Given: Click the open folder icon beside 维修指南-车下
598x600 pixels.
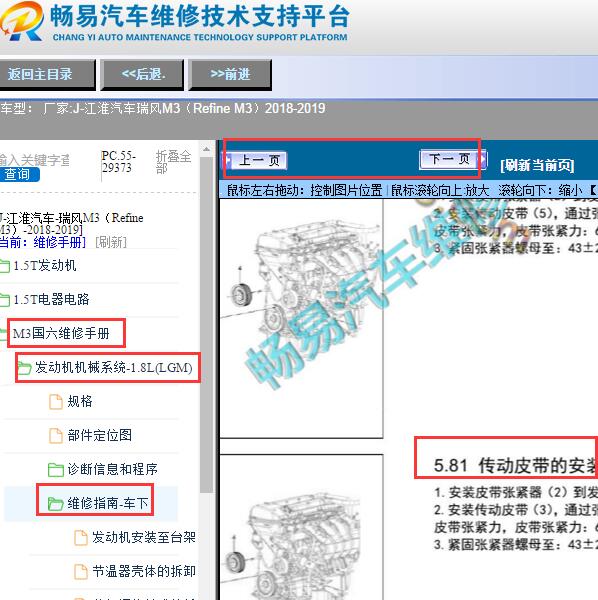Looking at the screenshot, I should pyautogui.click(x=56, y=504).
